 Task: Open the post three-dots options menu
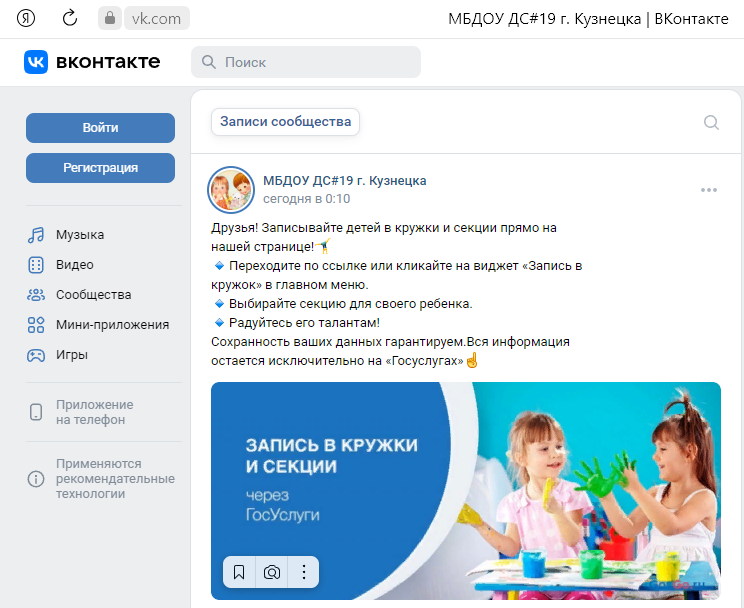709,190
